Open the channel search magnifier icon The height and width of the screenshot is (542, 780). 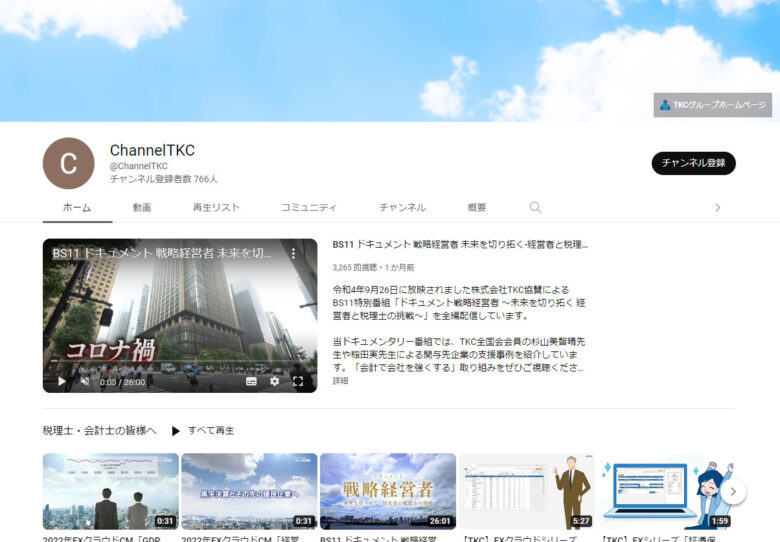click(x=535, y=207)
